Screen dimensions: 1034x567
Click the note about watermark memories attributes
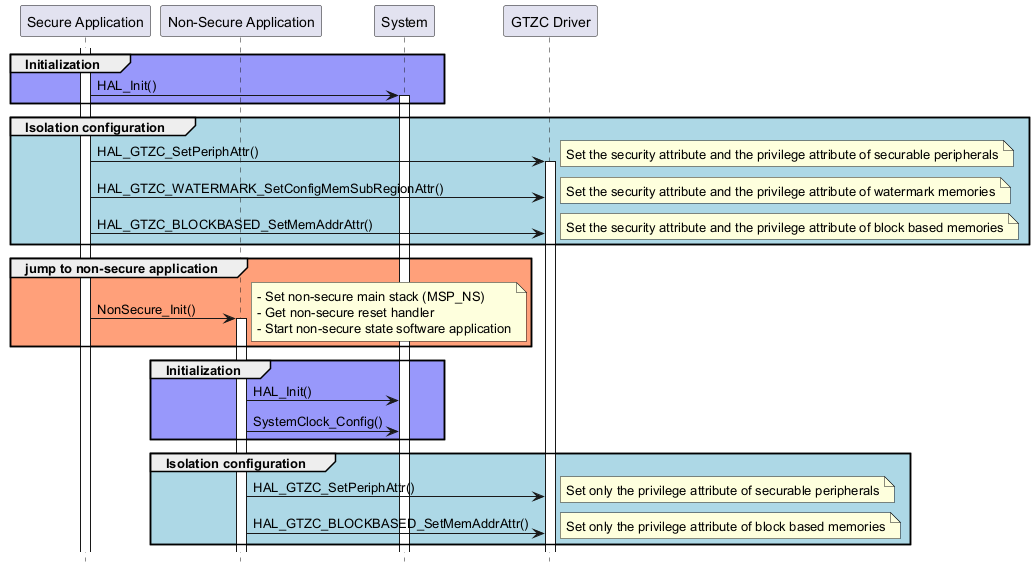[784, 191]
